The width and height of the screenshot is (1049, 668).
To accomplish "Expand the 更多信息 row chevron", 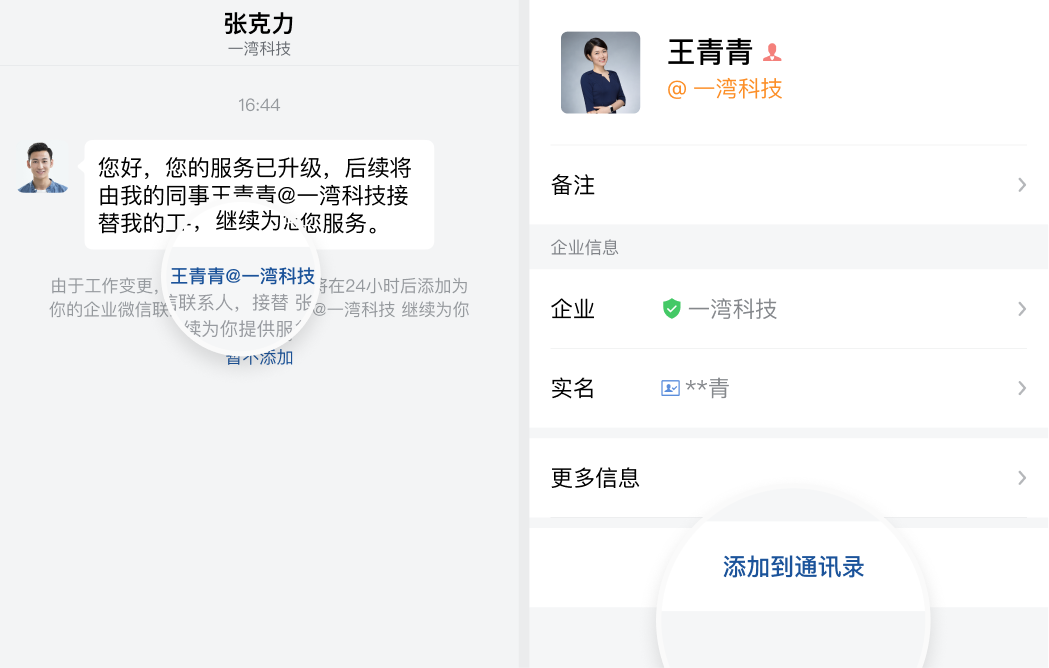I will pos(1021,478).
